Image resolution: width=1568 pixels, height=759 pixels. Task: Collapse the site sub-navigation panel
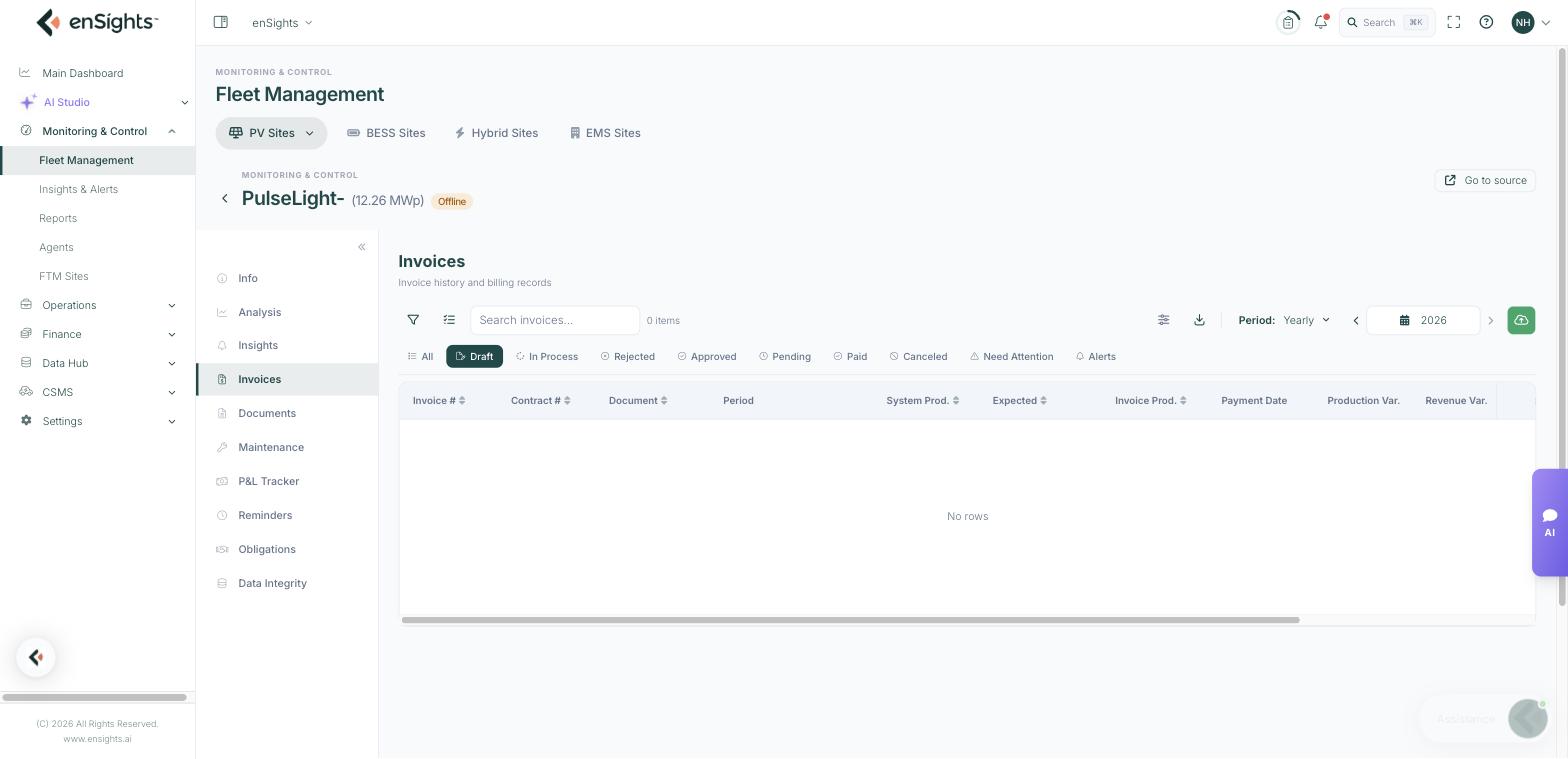[362, 247]
